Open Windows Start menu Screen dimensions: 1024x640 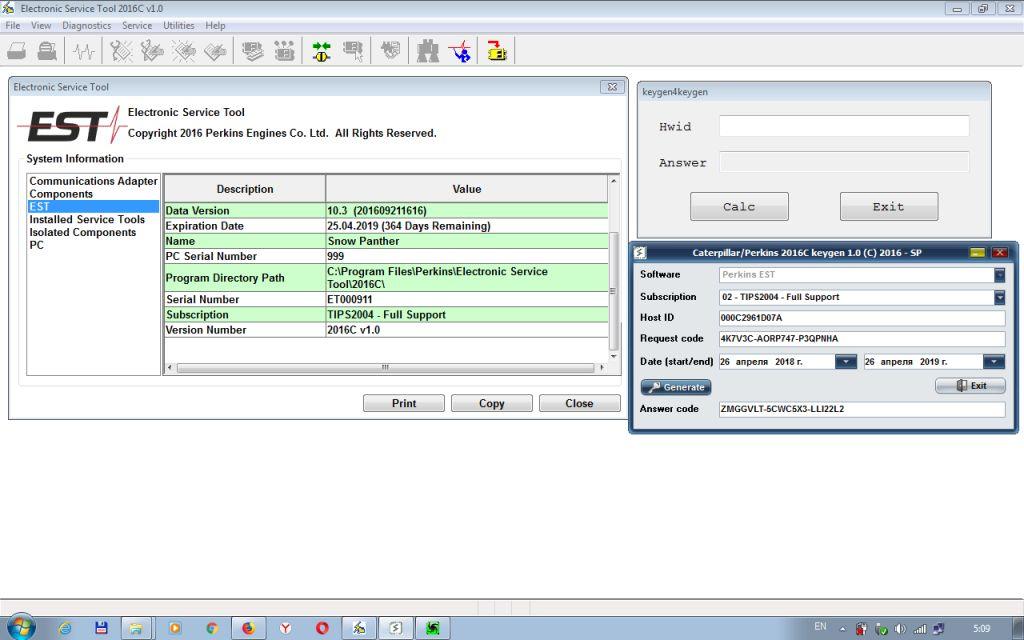20,628
